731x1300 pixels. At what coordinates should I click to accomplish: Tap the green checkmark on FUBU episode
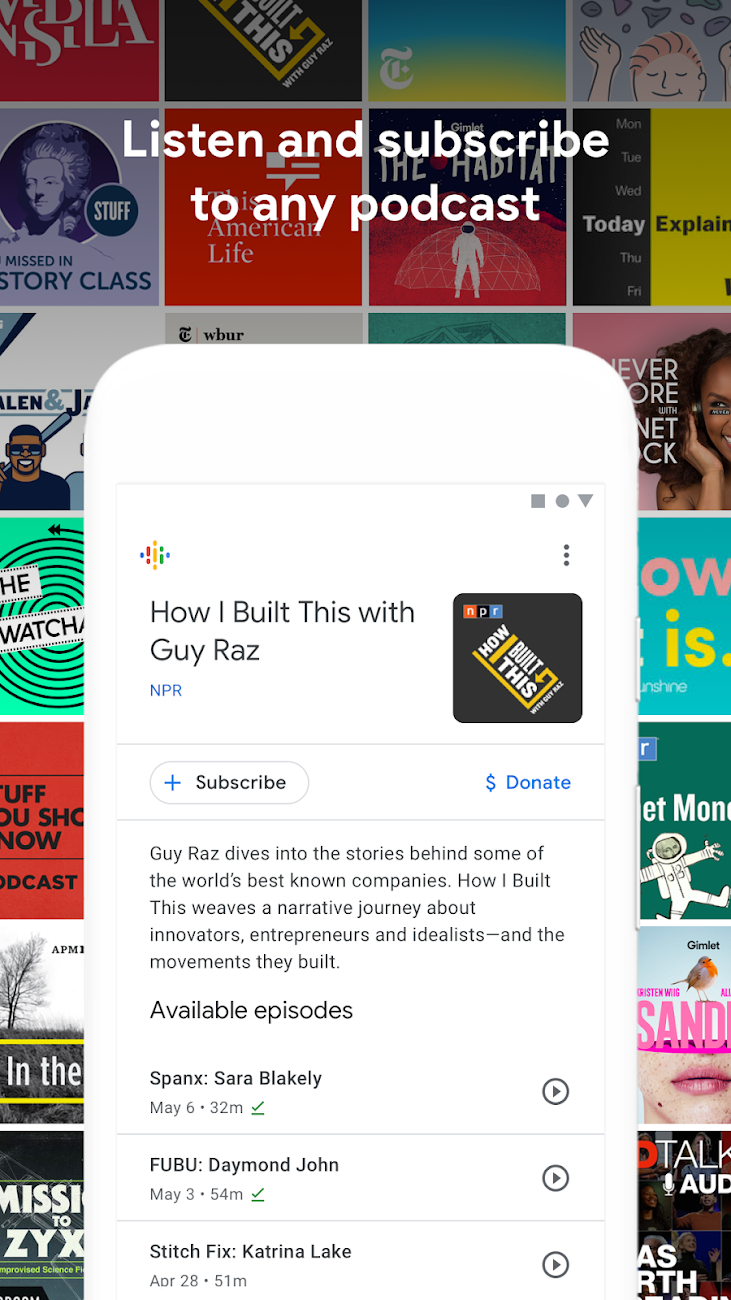pyautogui.click(x=258, y=1194)
